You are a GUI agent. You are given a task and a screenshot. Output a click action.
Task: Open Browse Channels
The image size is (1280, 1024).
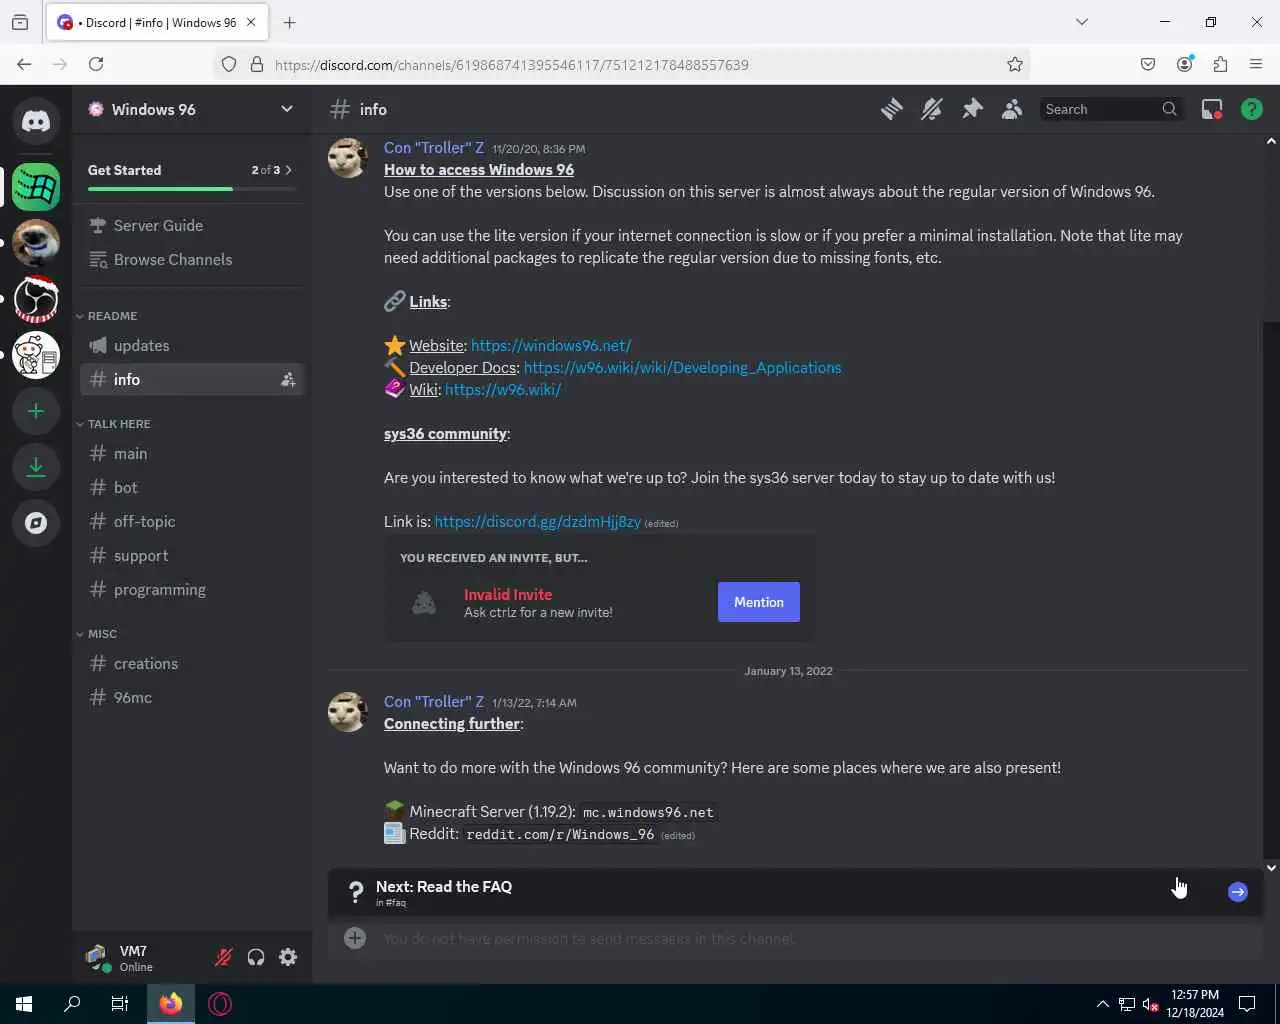click(192, 259)
